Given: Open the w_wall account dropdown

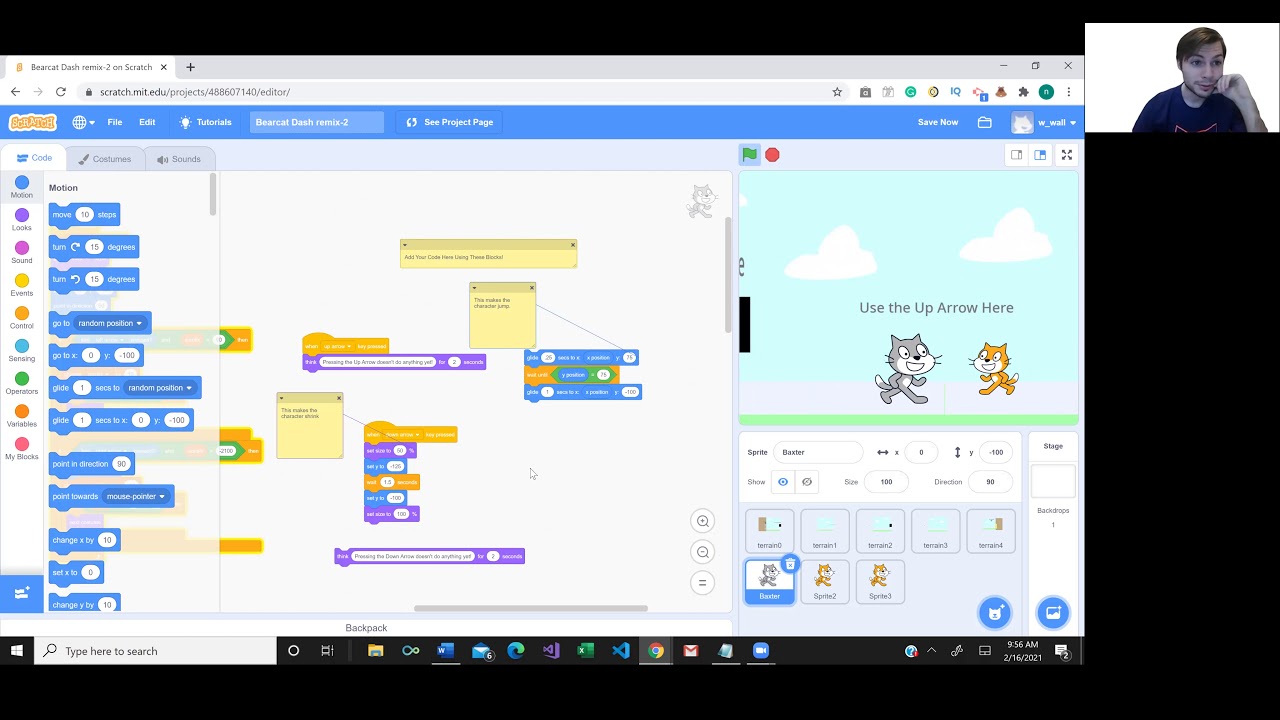Looking at the screenshot, I should 1045,122.
